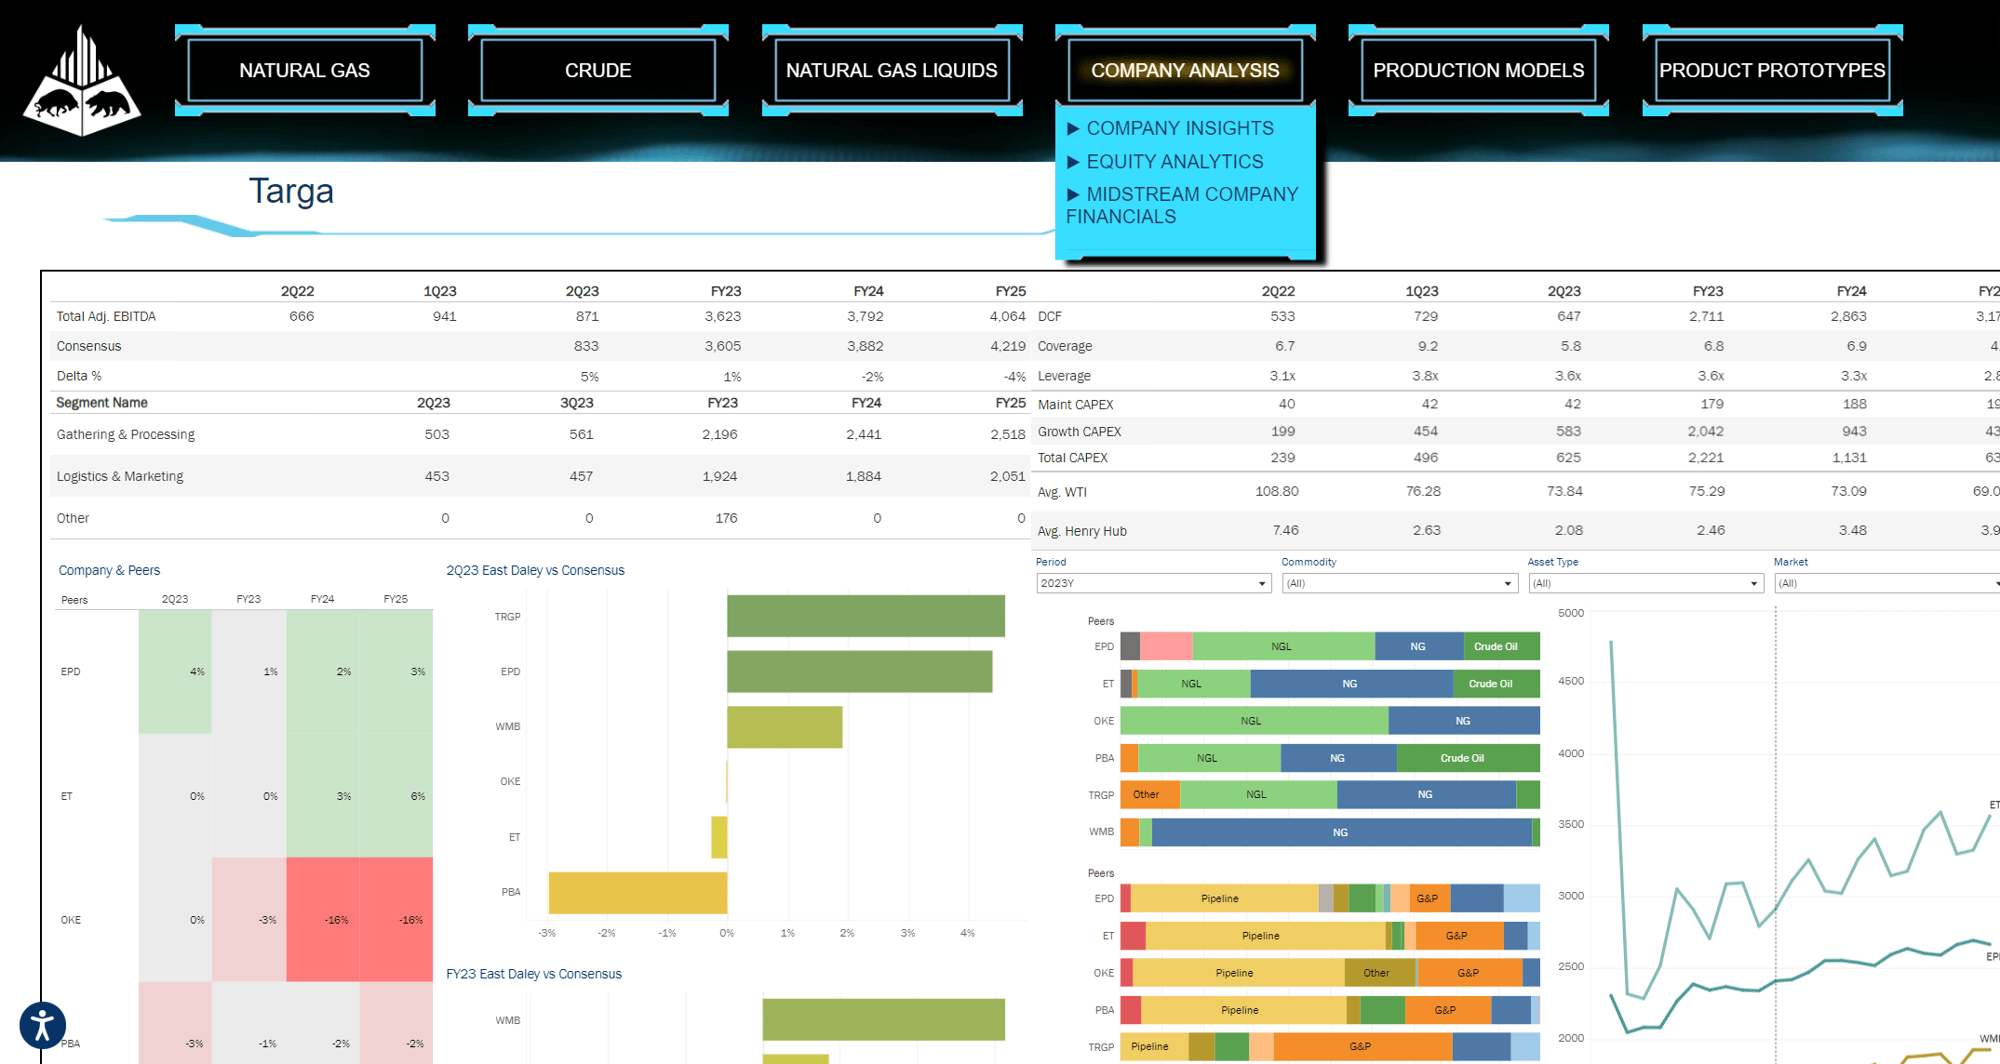Click the Midstream Company Financials arrow icon
The height and width of the screenshot is (1064, 2000).
point(1073,195)
